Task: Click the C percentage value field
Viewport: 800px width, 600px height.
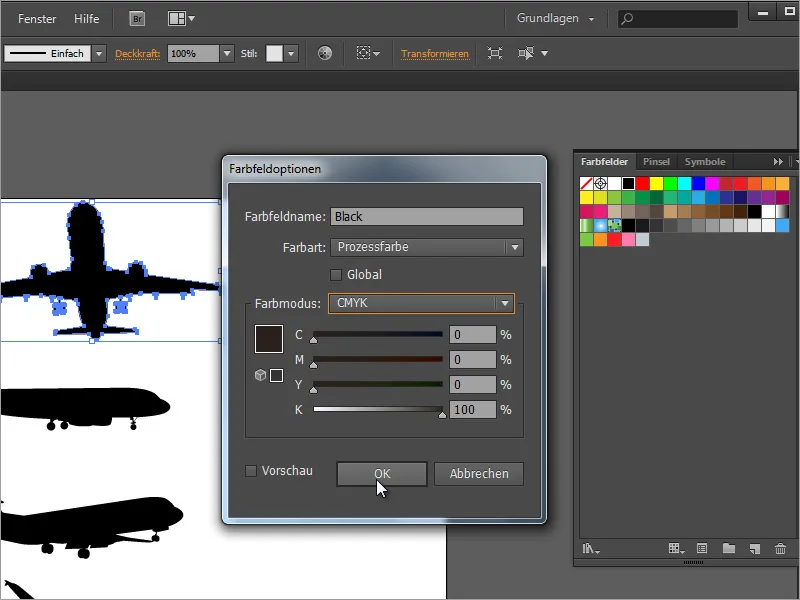Action: 472,335
